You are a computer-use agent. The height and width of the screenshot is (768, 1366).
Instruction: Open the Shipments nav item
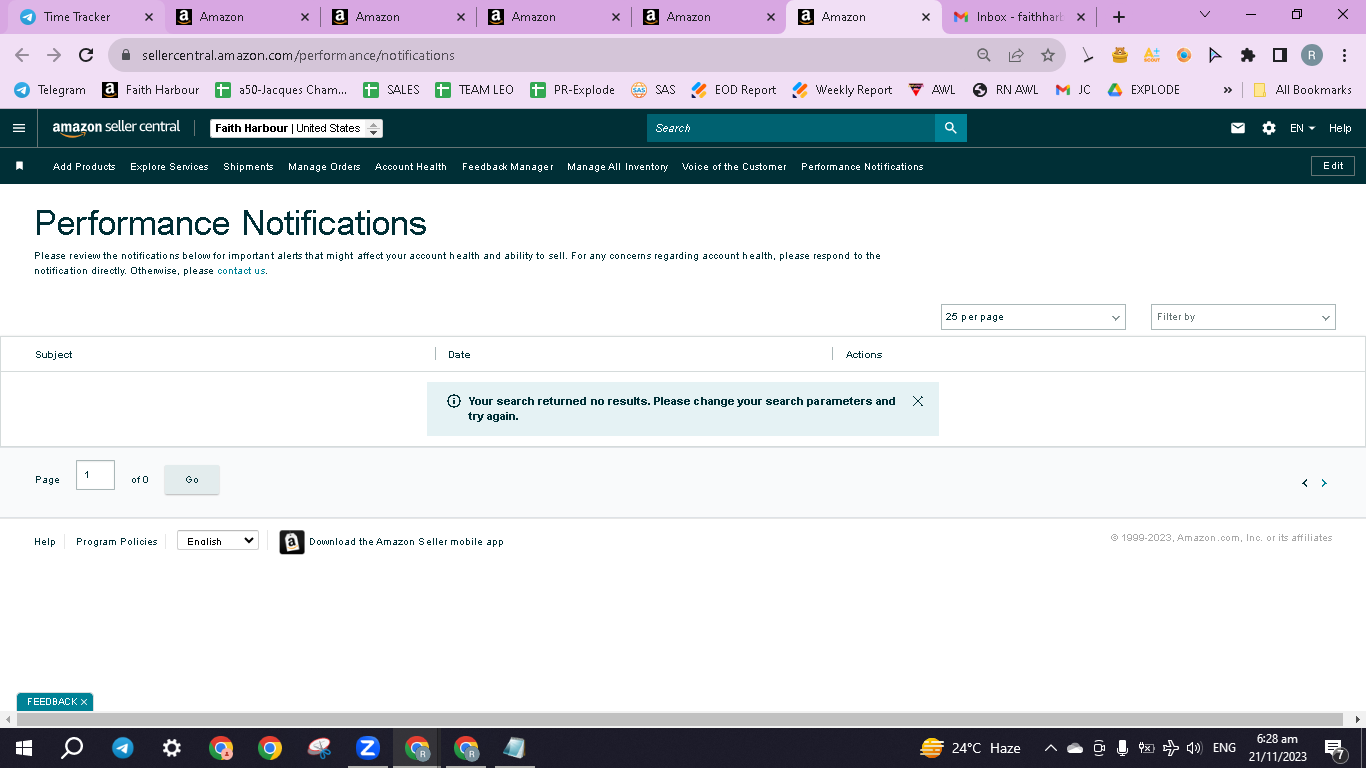coord(248,167)
